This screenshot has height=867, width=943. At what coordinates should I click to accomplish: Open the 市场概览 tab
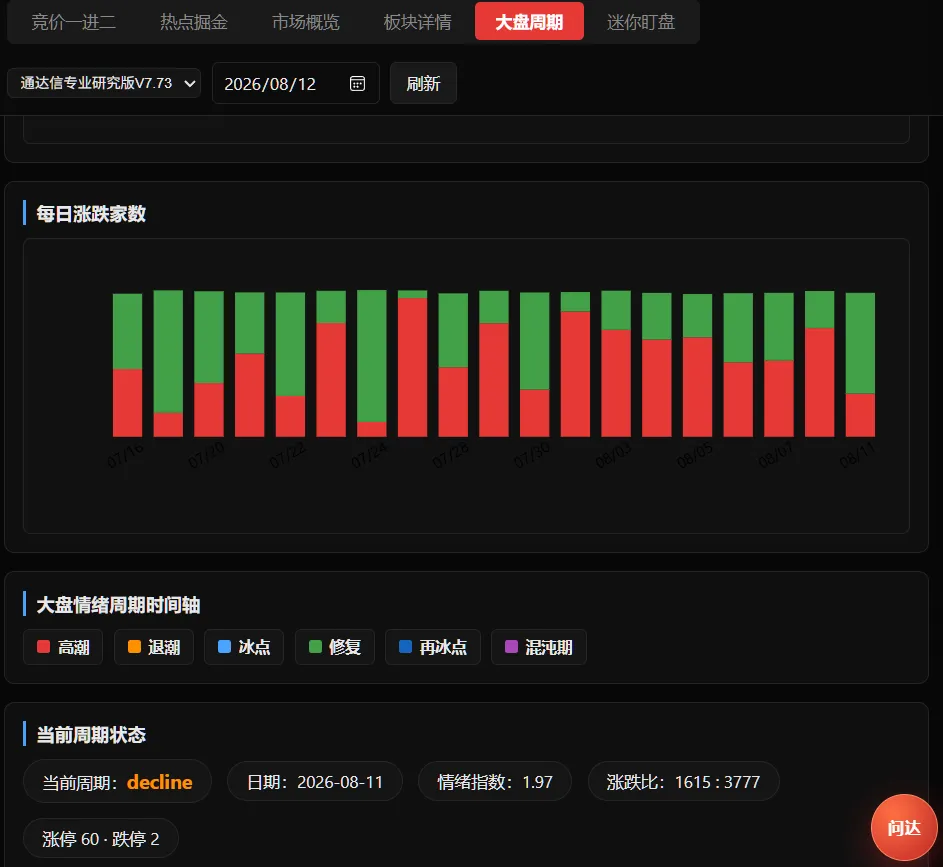click(306, 22)
